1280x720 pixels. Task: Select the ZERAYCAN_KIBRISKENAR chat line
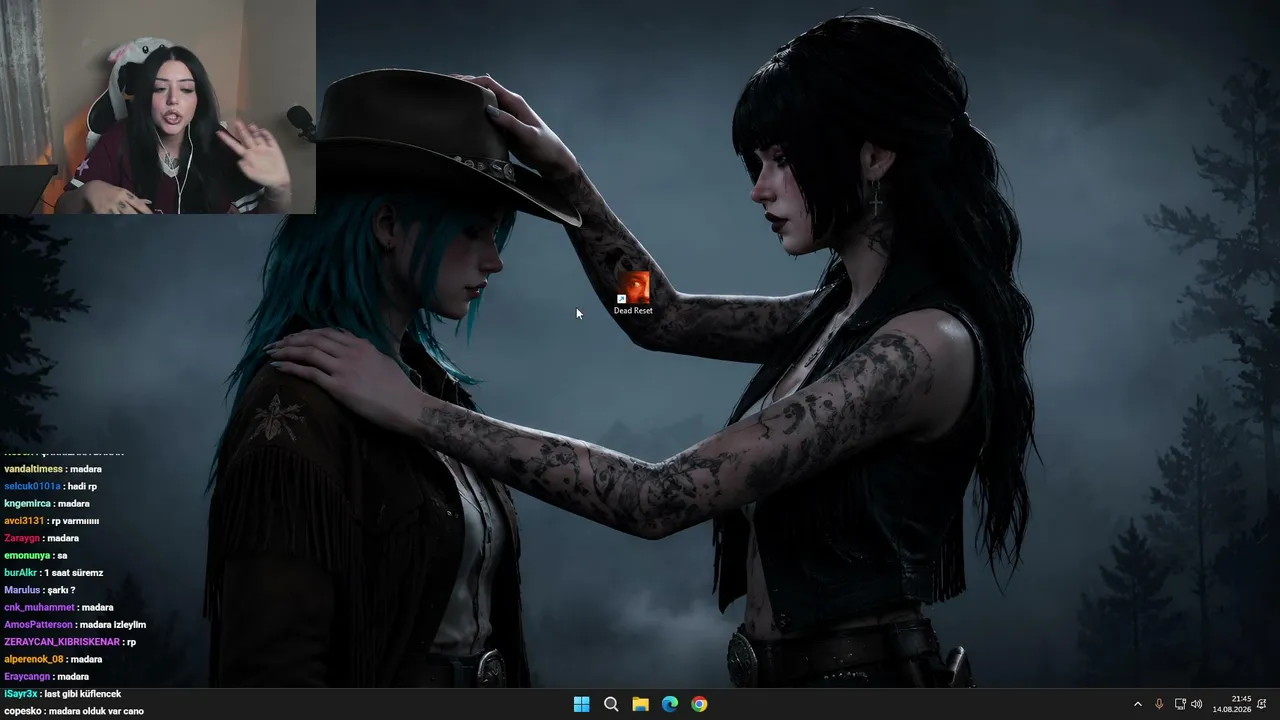(x=70, y=642)
